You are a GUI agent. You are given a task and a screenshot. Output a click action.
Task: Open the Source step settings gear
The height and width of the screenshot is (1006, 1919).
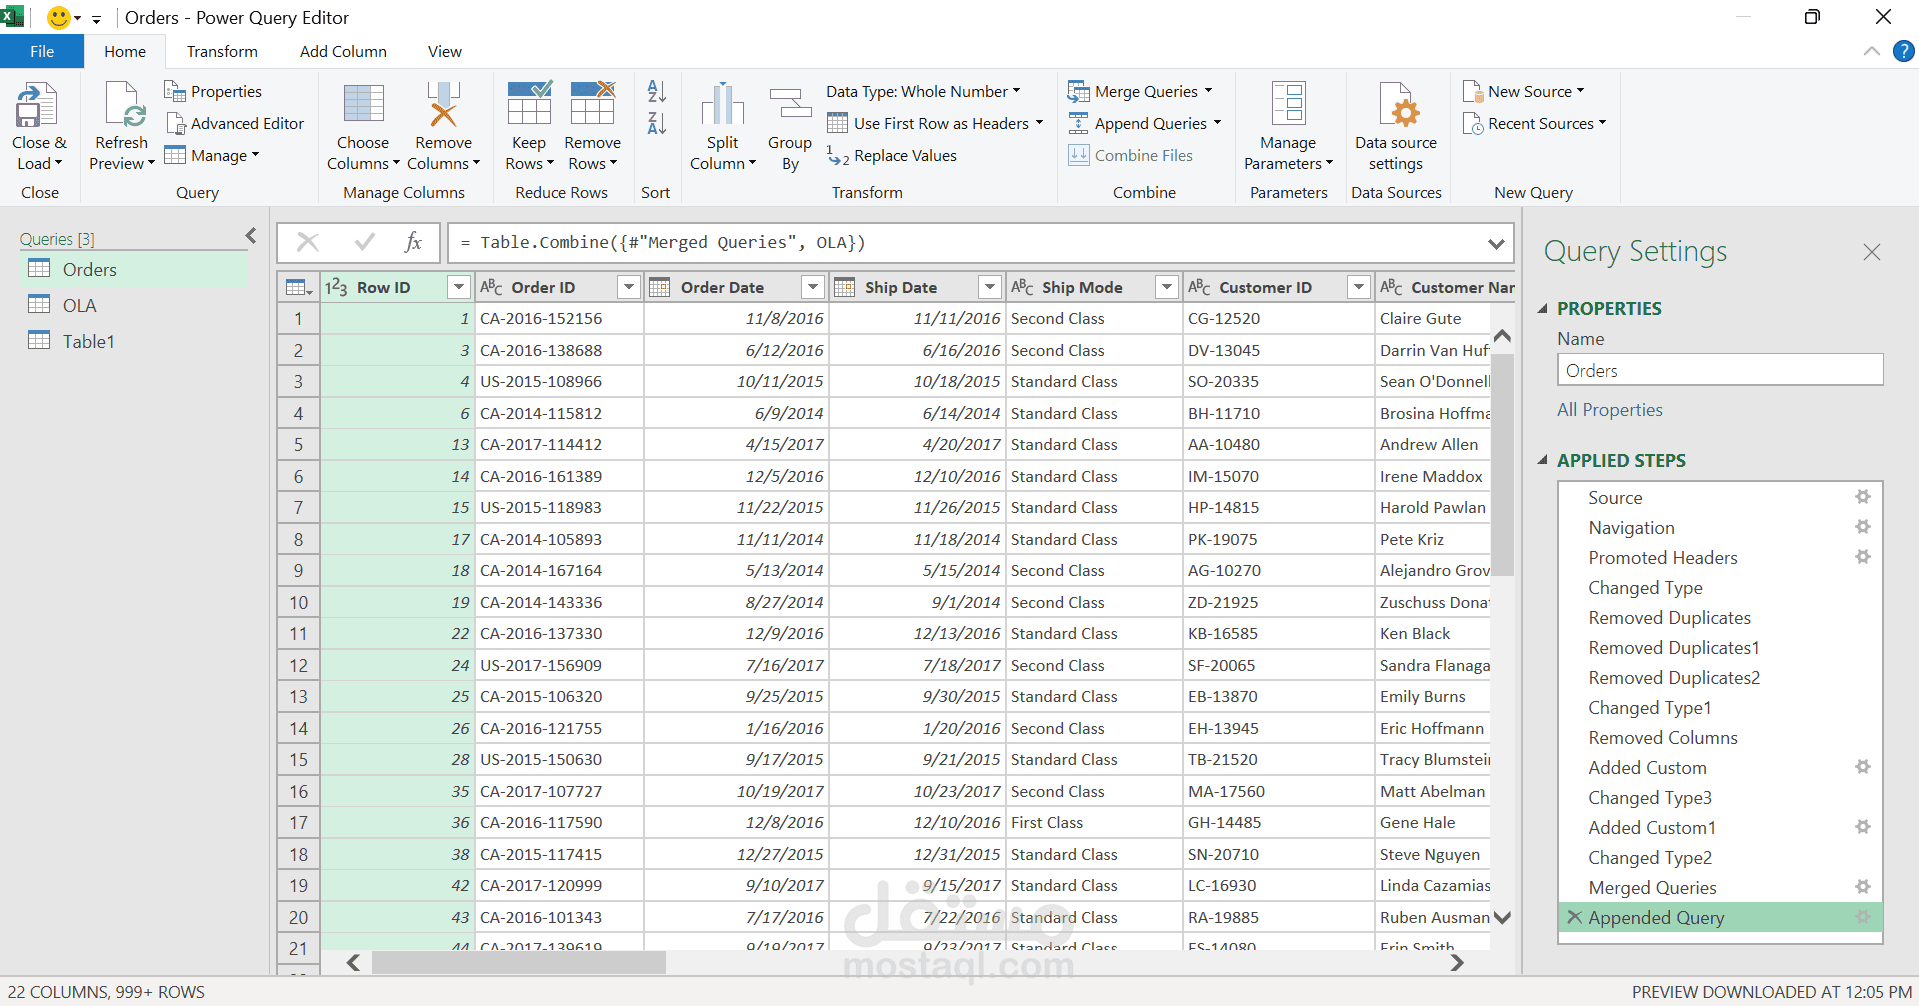click(x=1862, y=497)
